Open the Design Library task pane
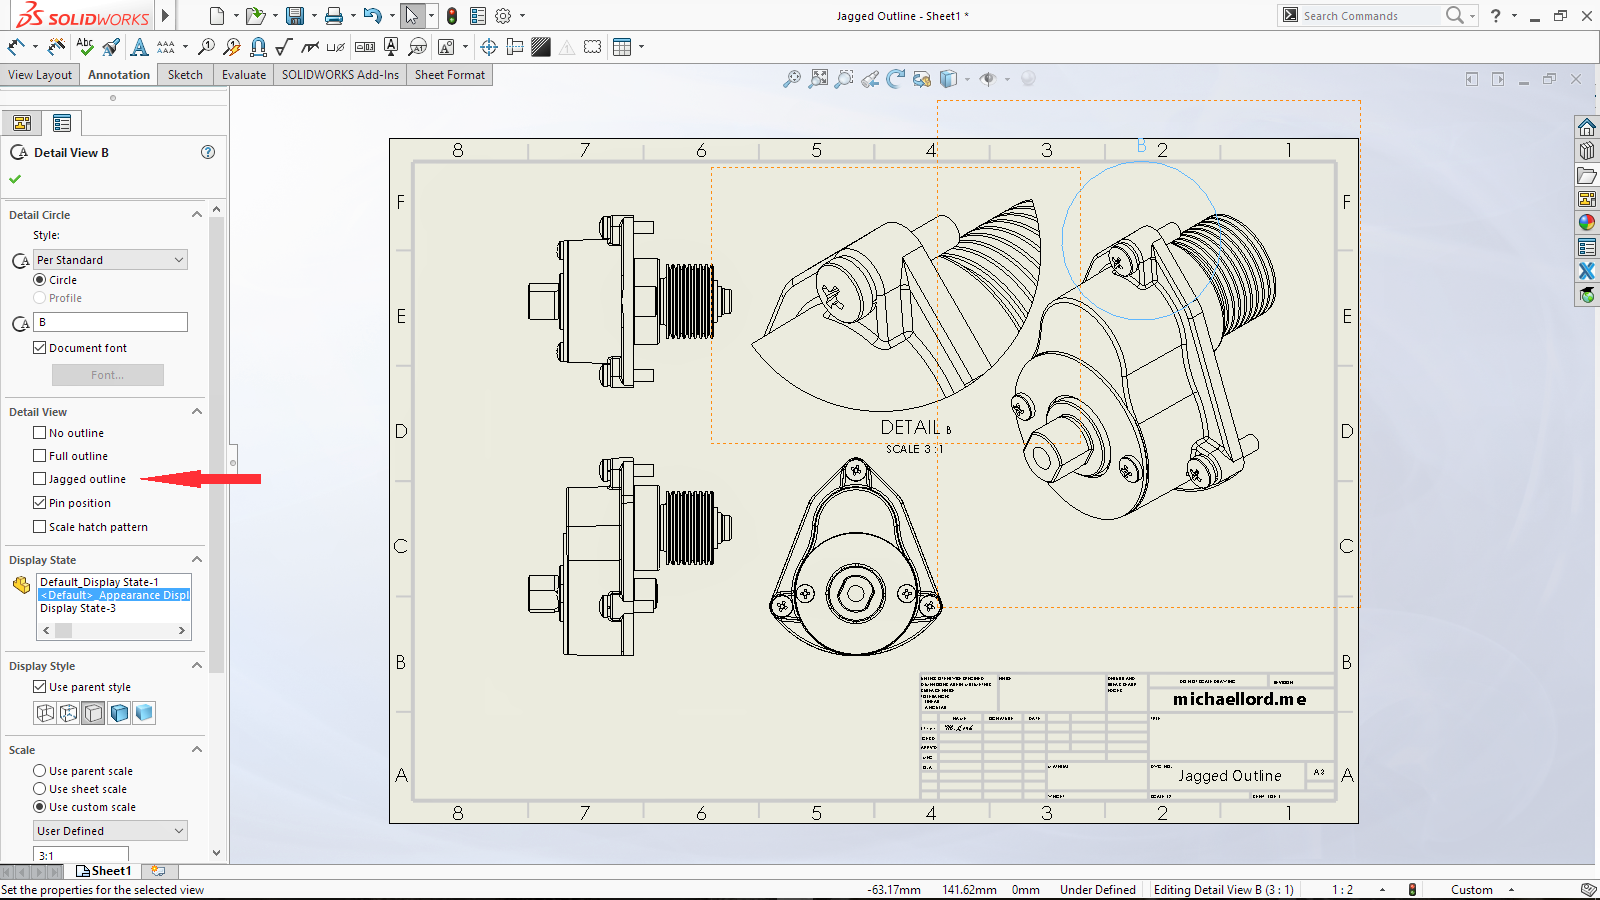This screenshot has height=900, width=1600. coord(1587,150)
